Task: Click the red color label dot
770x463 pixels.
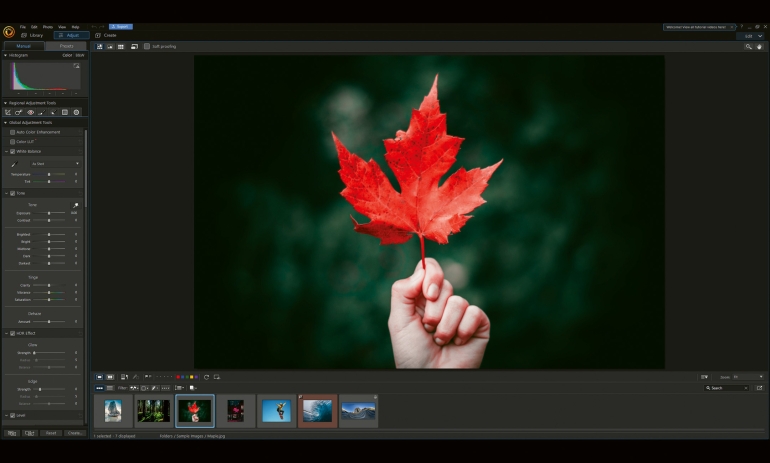Action: (178, 377)
